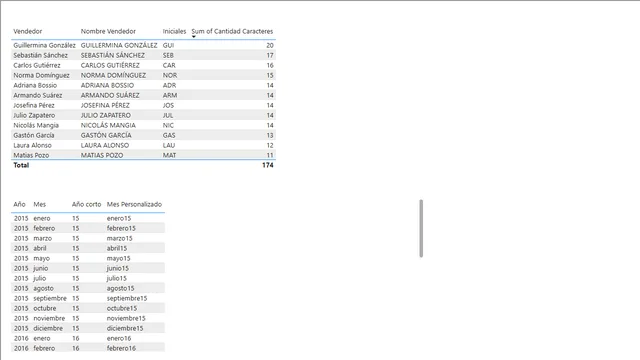Click character count value 17

(x=270, y=55)
